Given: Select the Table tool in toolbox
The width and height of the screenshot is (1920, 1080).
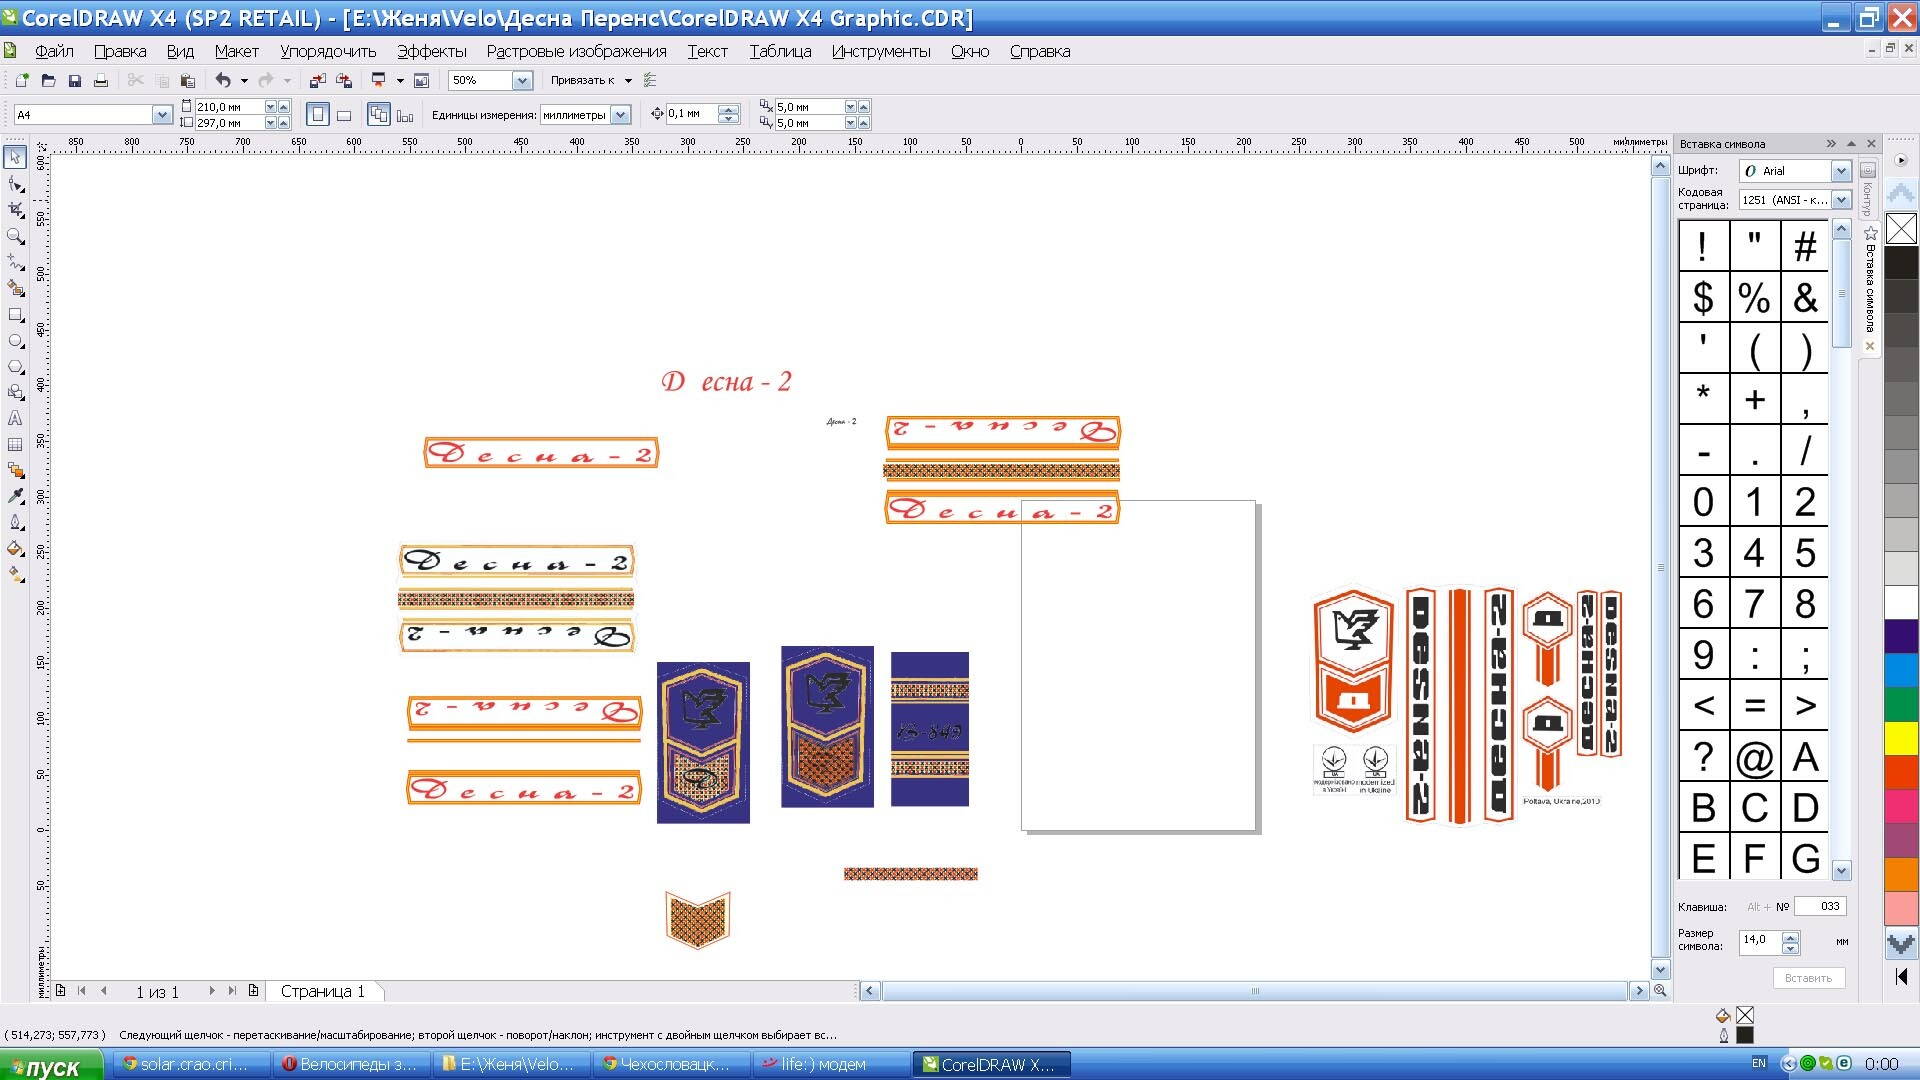Looking at the screenshot, I should click(x=16, y=445).
